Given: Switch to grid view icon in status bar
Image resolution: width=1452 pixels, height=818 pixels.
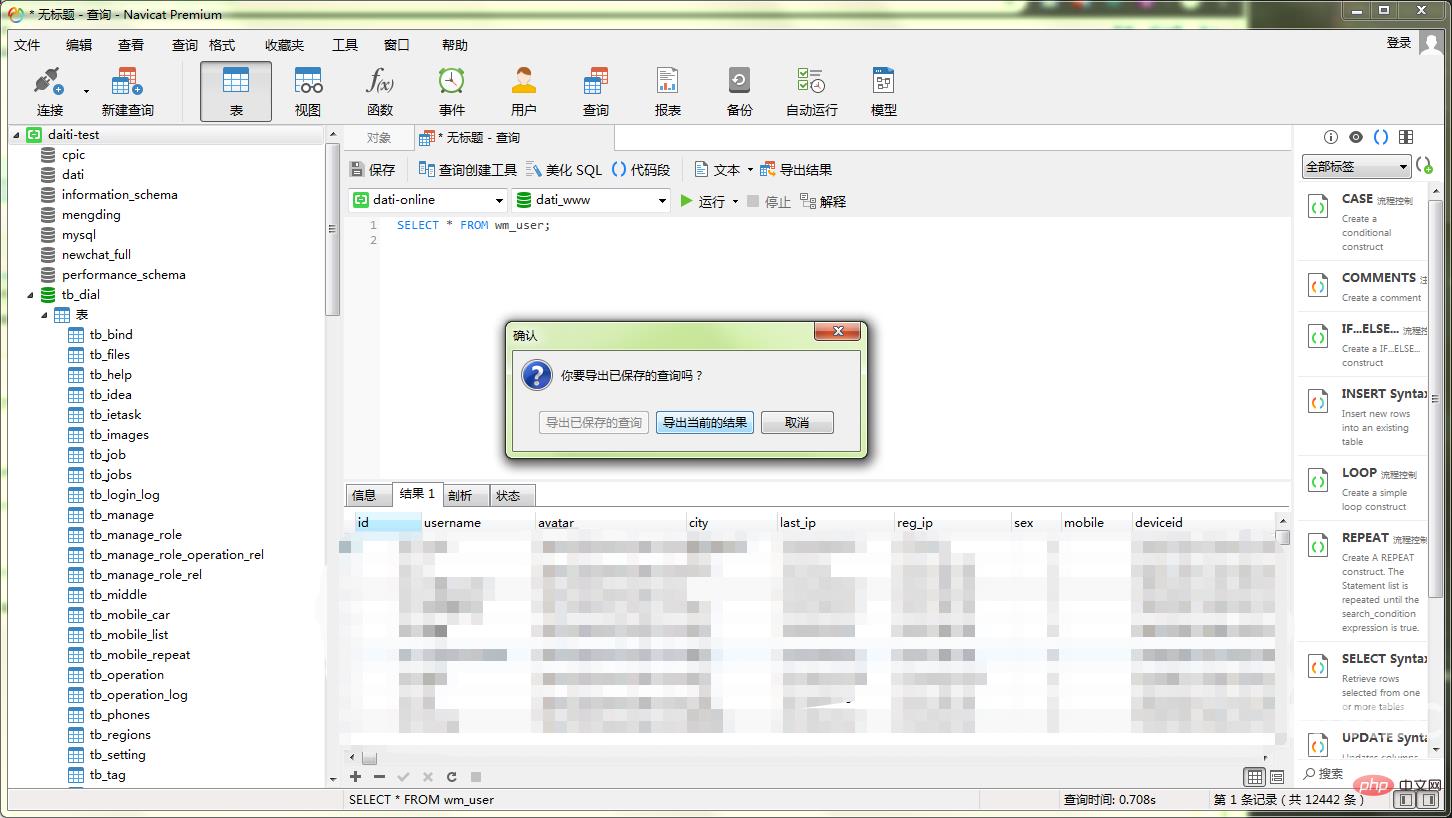Looking at the screenshot, I should coord(1253,777).
